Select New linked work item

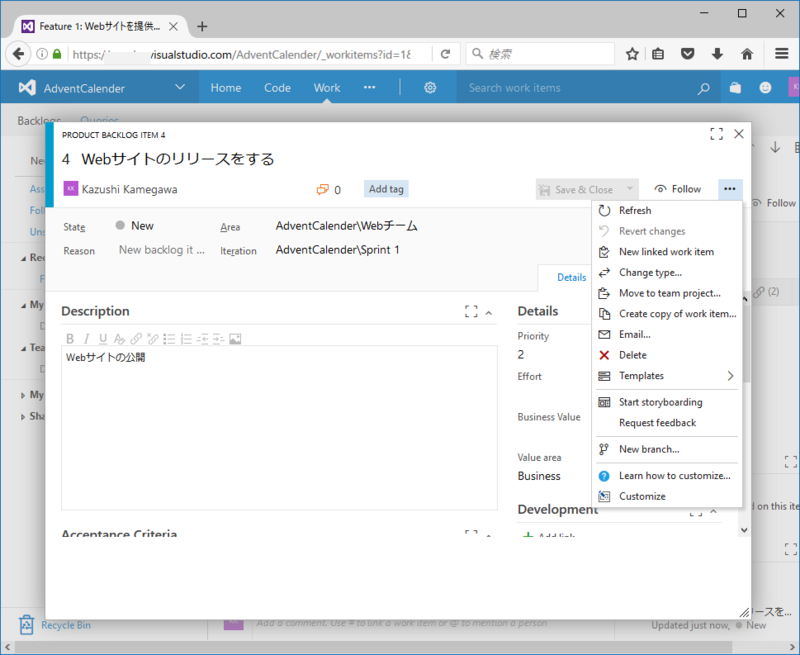[x=666, y=252]
